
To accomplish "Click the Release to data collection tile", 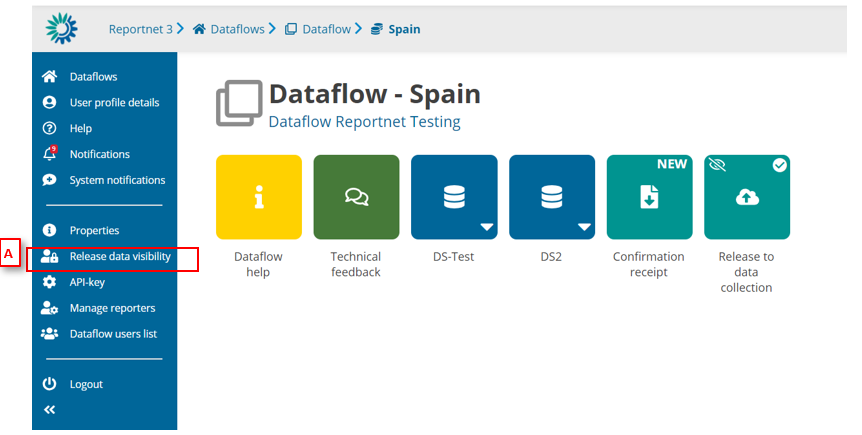I will point(746,197).
